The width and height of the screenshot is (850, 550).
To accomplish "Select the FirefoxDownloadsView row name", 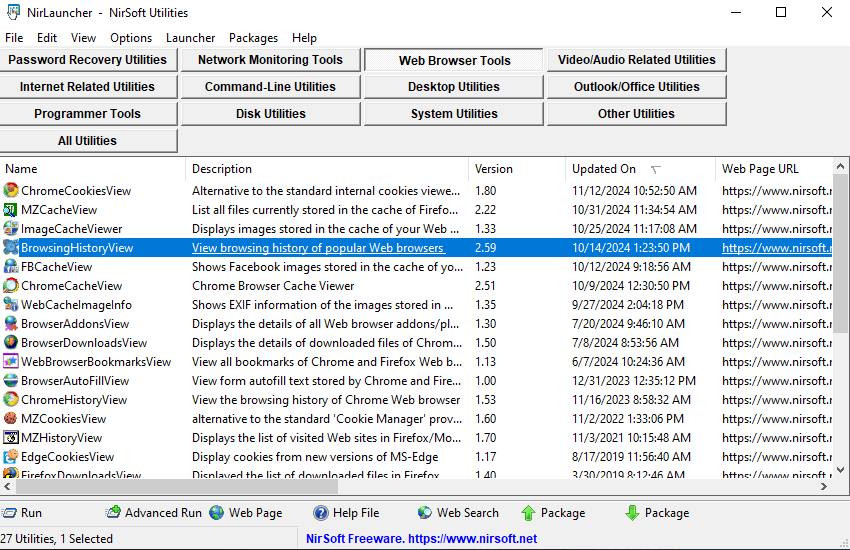I will tap(81, 474).
